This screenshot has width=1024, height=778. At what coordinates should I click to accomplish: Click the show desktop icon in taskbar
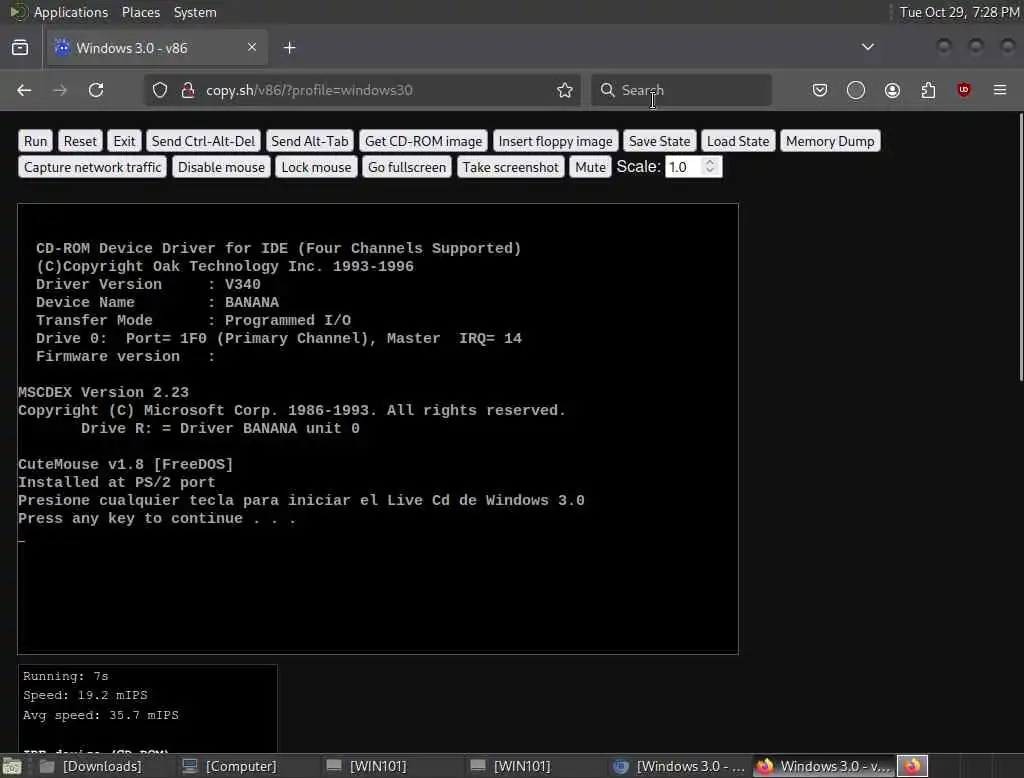coord(11,766)
